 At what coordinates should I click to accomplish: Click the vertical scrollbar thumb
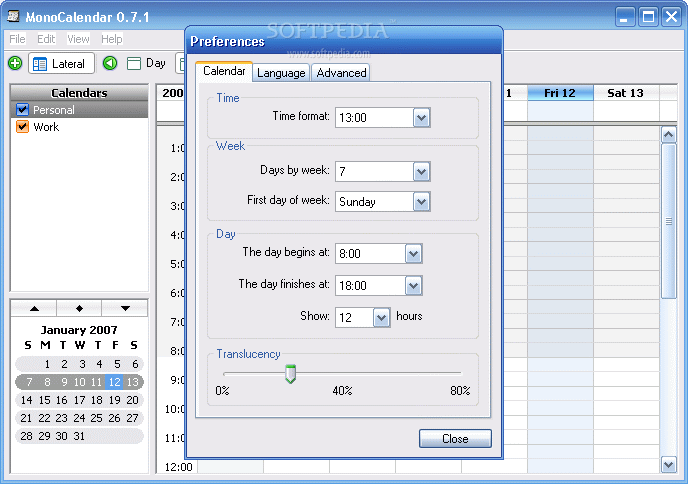click(668, 221)
